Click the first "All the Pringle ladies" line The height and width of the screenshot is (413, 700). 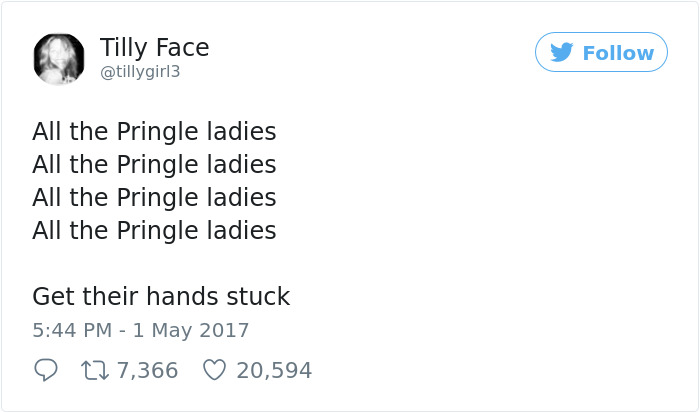(x=154, y=132)
